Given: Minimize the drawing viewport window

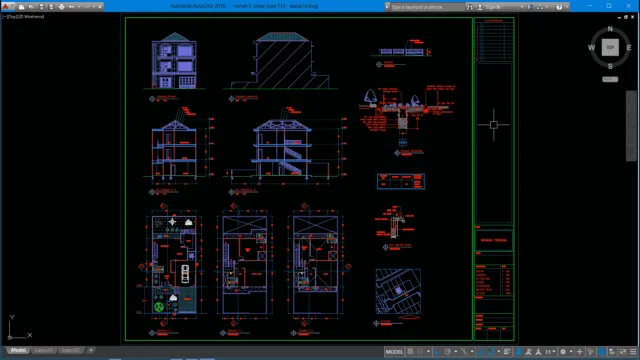Looking at the screenshot, I should point(619,17).
